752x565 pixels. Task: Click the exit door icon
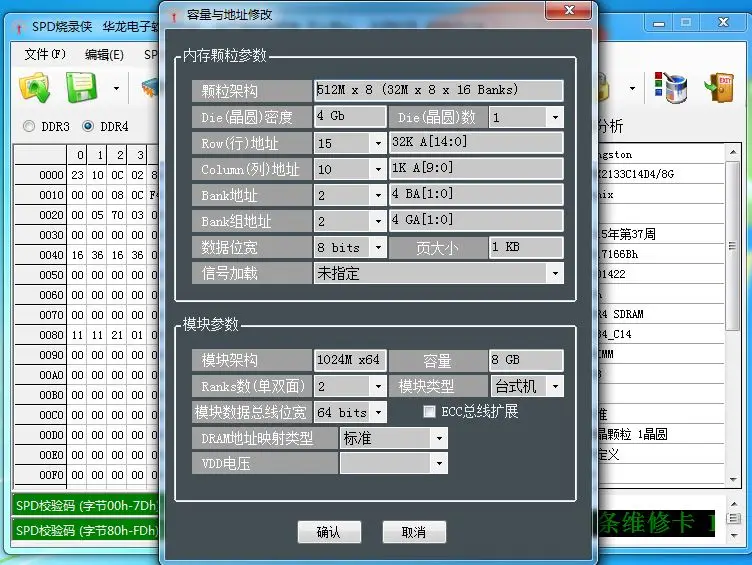coord(719,88)
